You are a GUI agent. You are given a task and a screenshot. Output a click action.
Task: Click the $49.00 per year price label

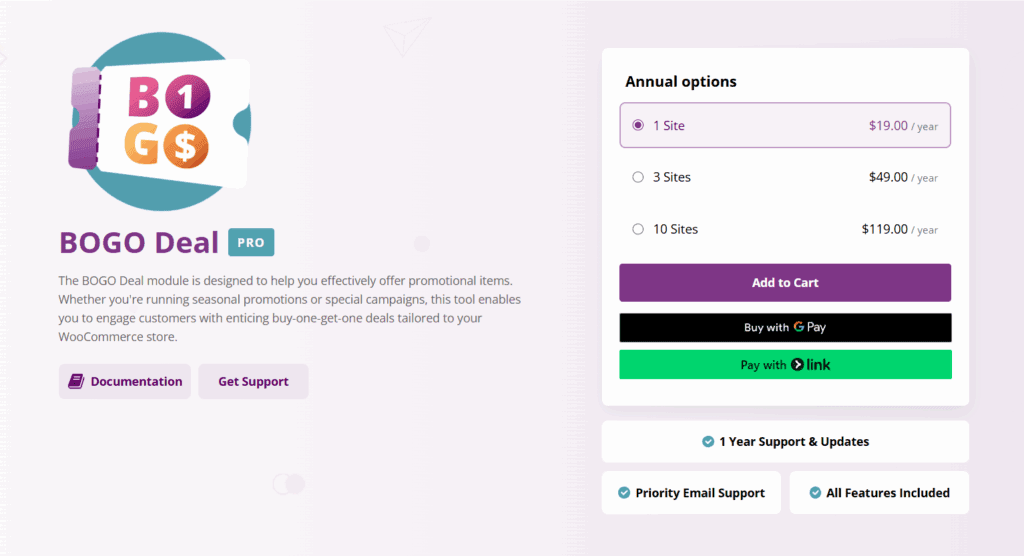coord(903,177)
